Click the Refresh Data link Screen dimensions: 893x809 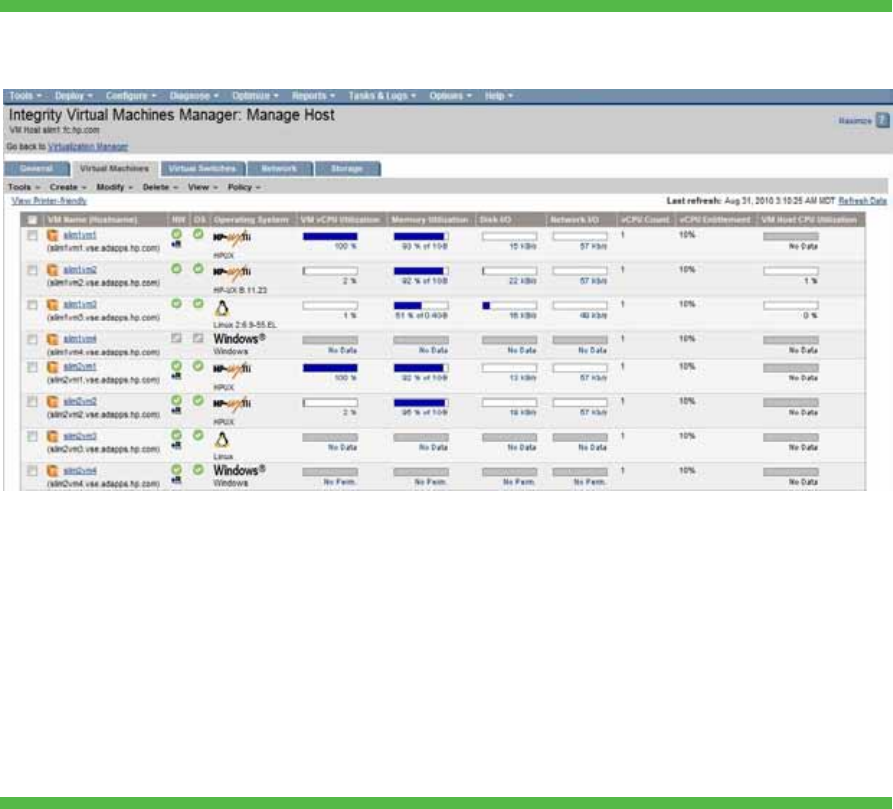(x=862, y=201)
